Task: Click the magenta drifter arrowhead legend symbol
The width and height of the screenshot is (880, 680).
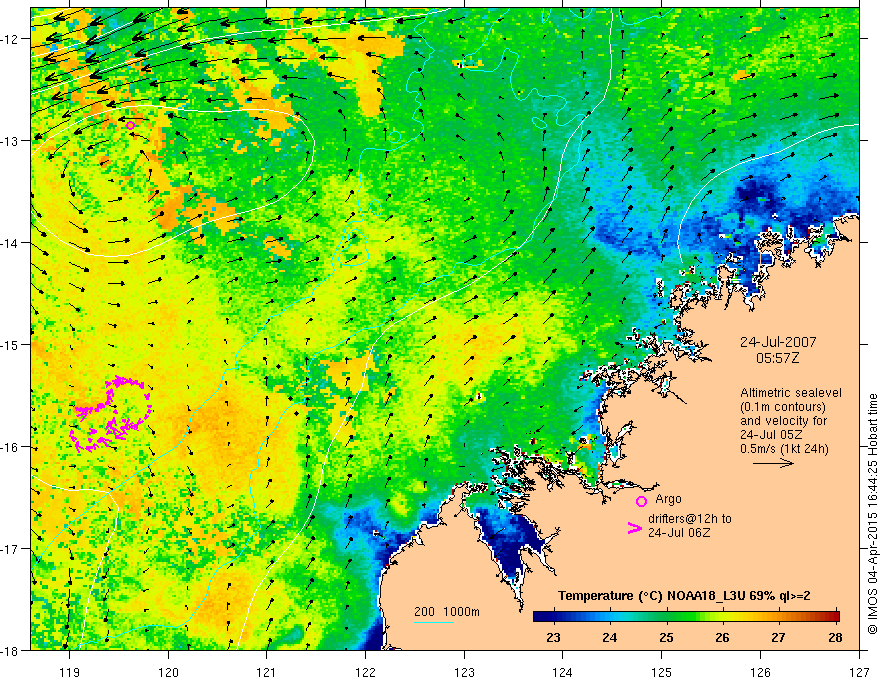Action: (635, 528)
